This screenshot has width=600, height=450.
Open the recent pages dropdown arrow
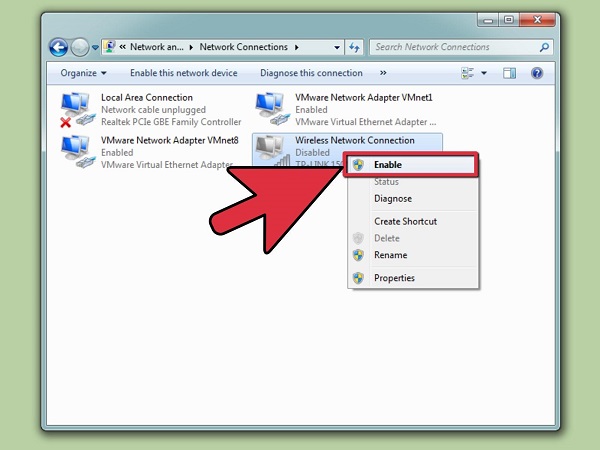pos(96,47)
